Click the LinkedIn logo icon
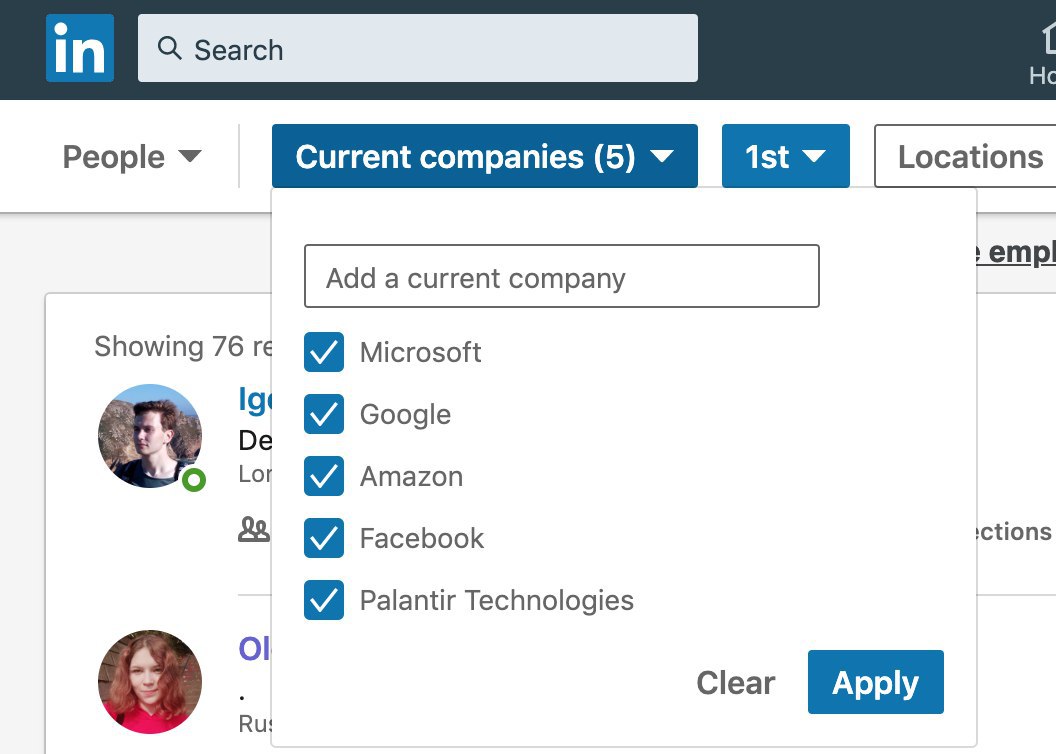1056x754 pixels. coord(79,48)
